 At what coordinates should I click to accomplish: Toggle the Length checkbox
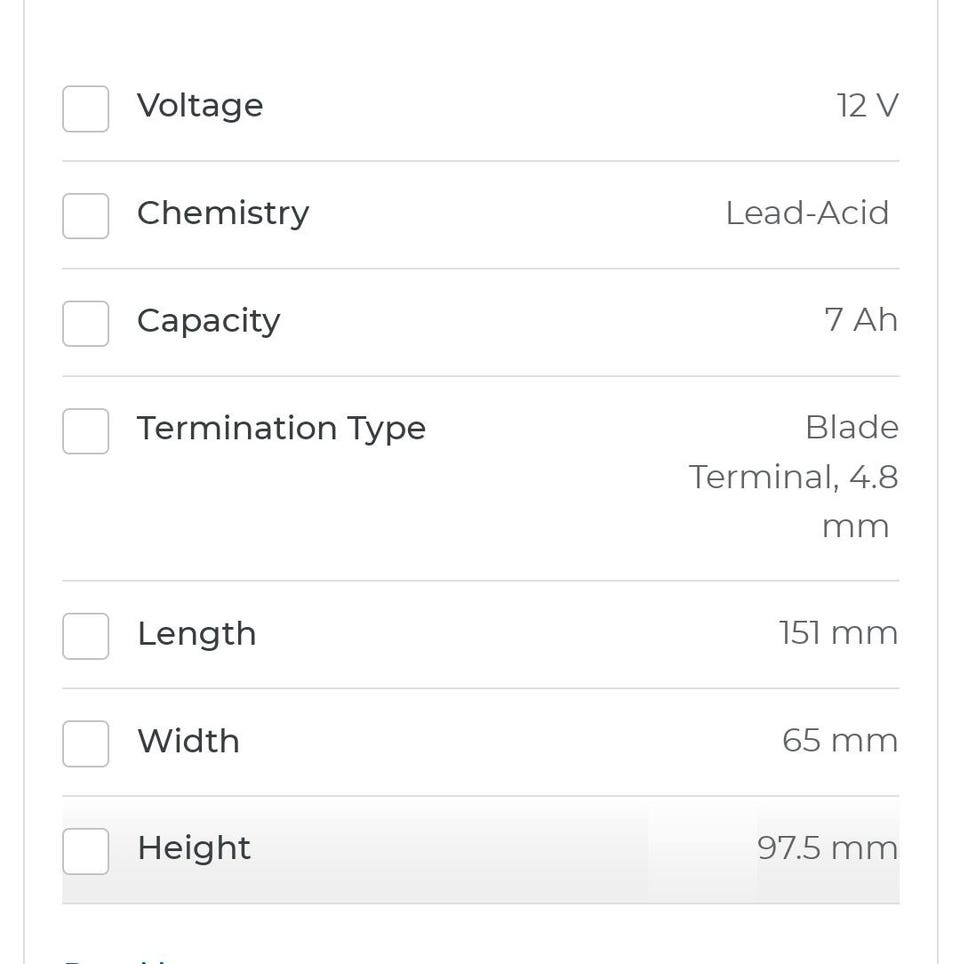coord(86,636)
